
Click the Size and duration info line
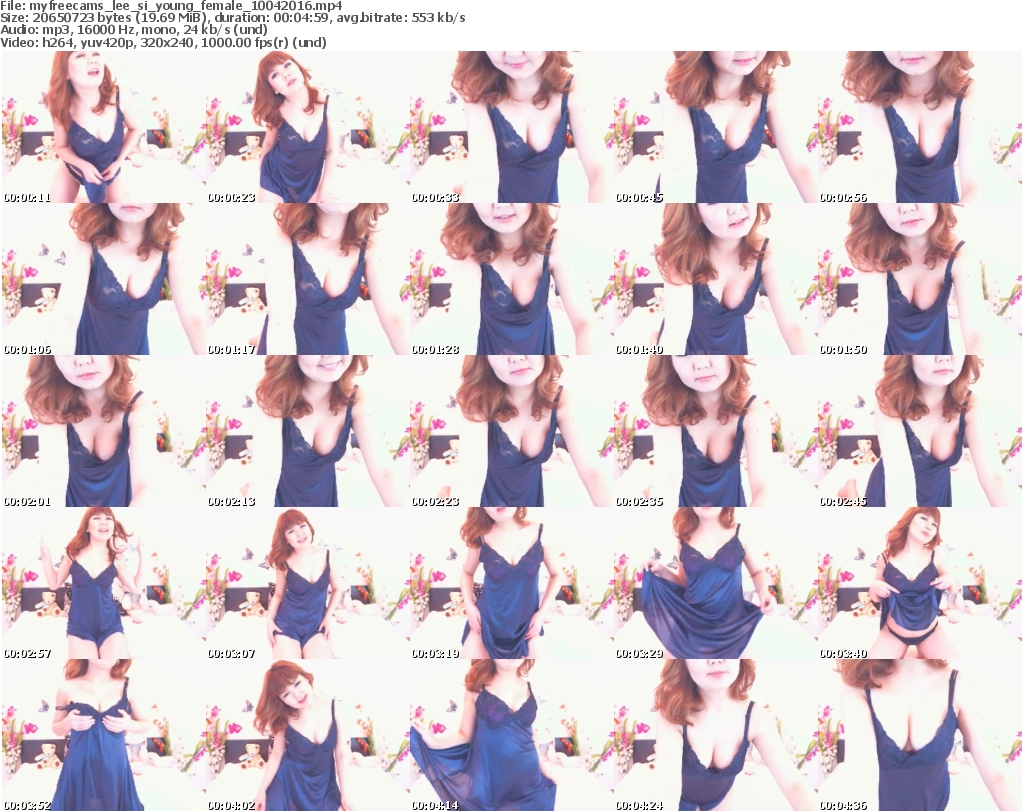click(232, 18)
